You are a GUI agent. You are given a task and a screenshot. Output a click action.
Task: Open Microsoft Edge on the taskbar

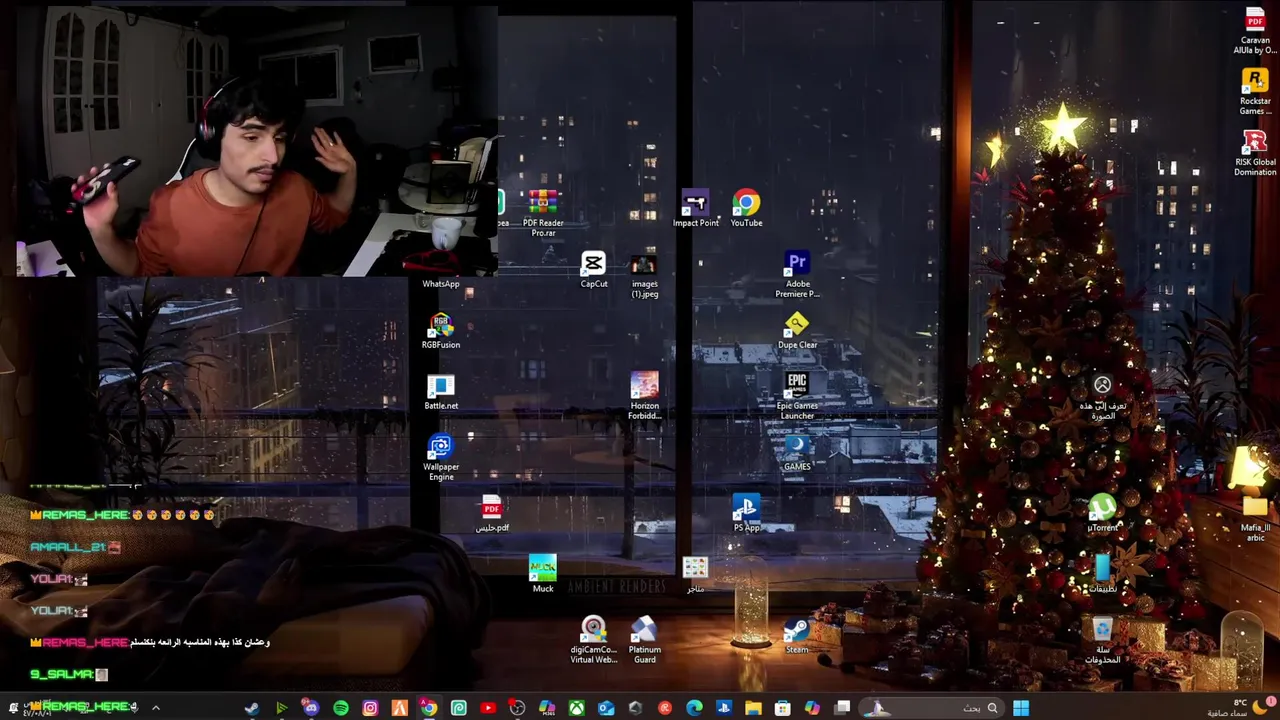coord(694,708)
